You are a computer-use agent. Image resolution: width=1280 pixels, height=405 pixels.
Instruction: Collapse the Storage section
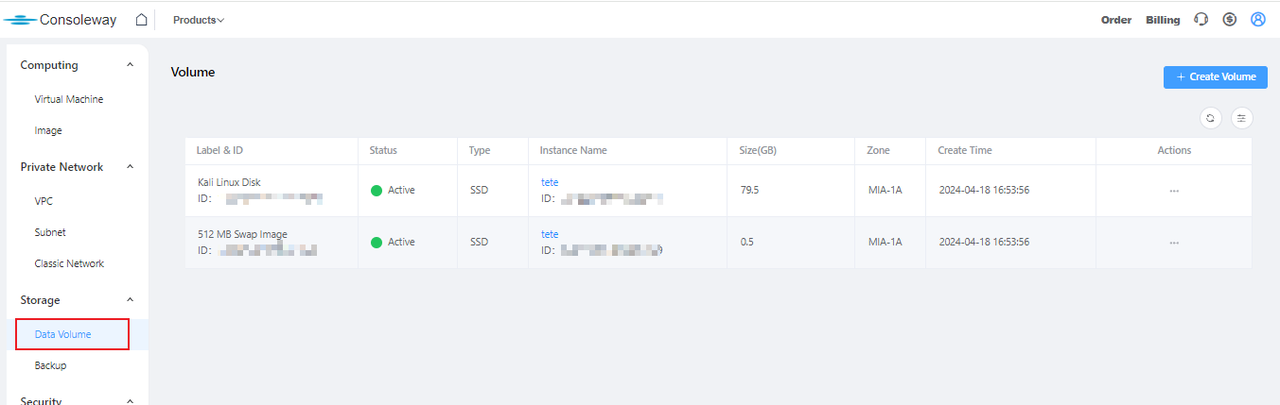130,300
